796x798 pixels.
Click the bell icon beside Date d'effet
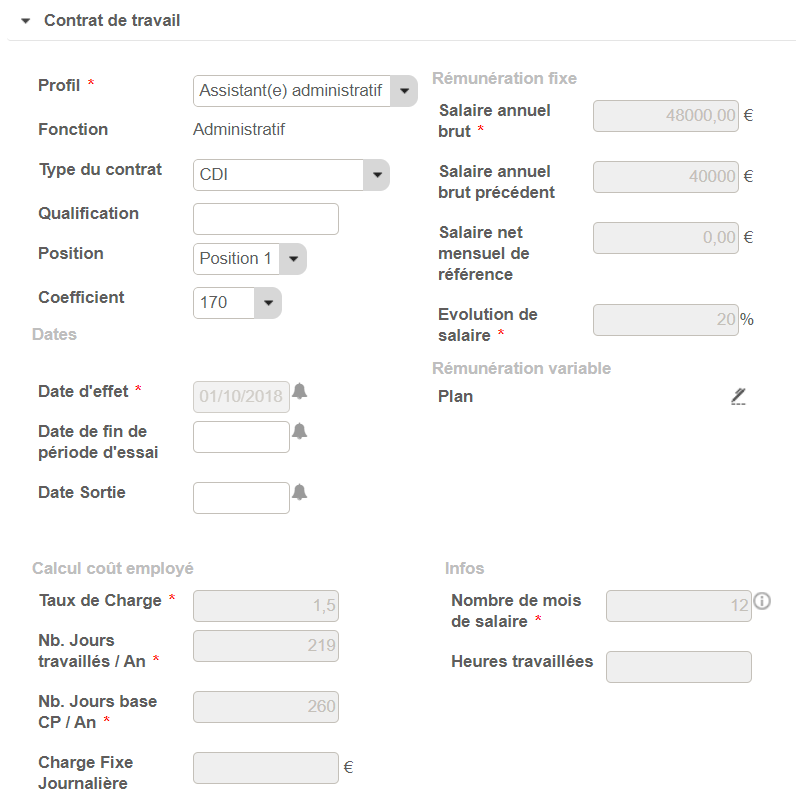(299, 391)
